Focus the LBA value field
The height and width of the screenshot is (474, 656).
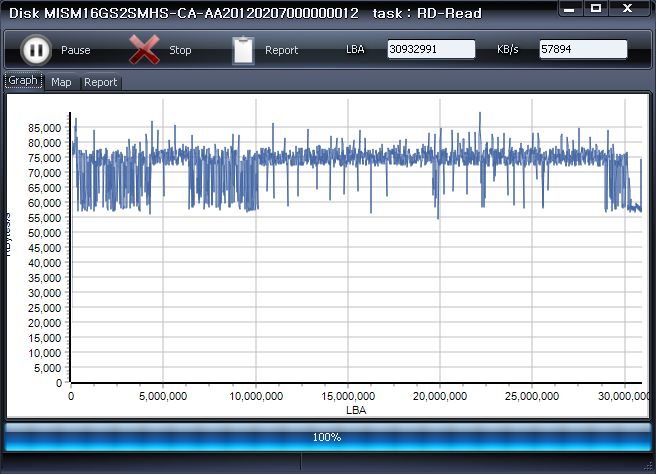pos(431,49)
